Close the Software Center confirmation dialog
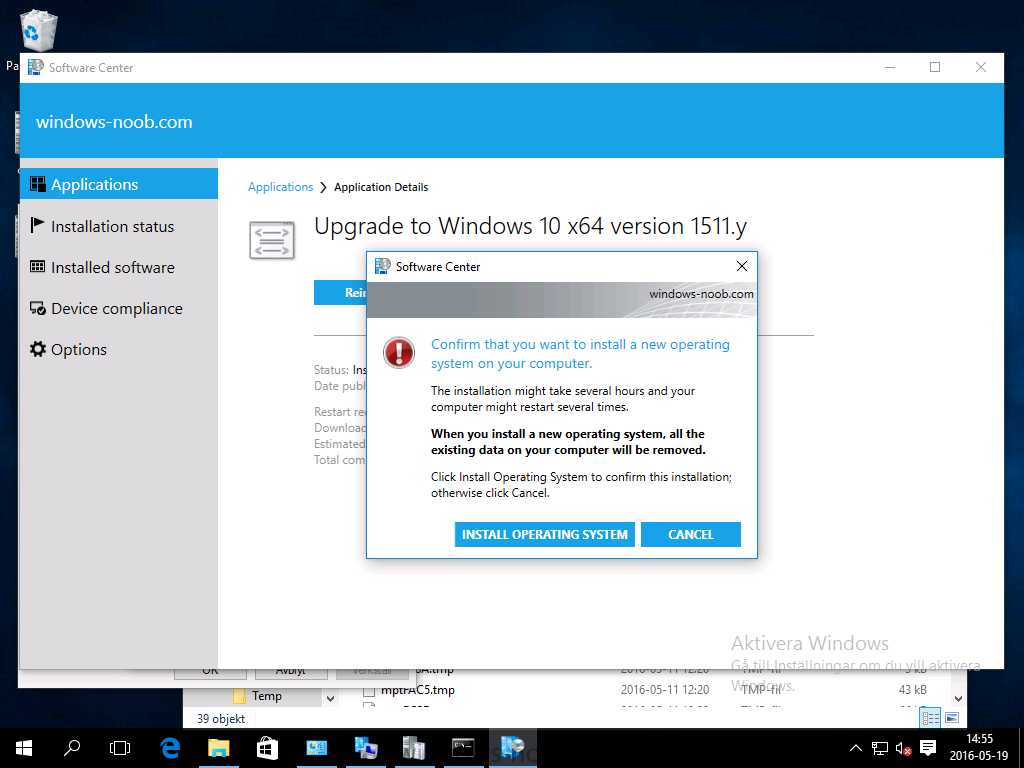This screenshot has height=768, width=1024. tap(741, 266)
